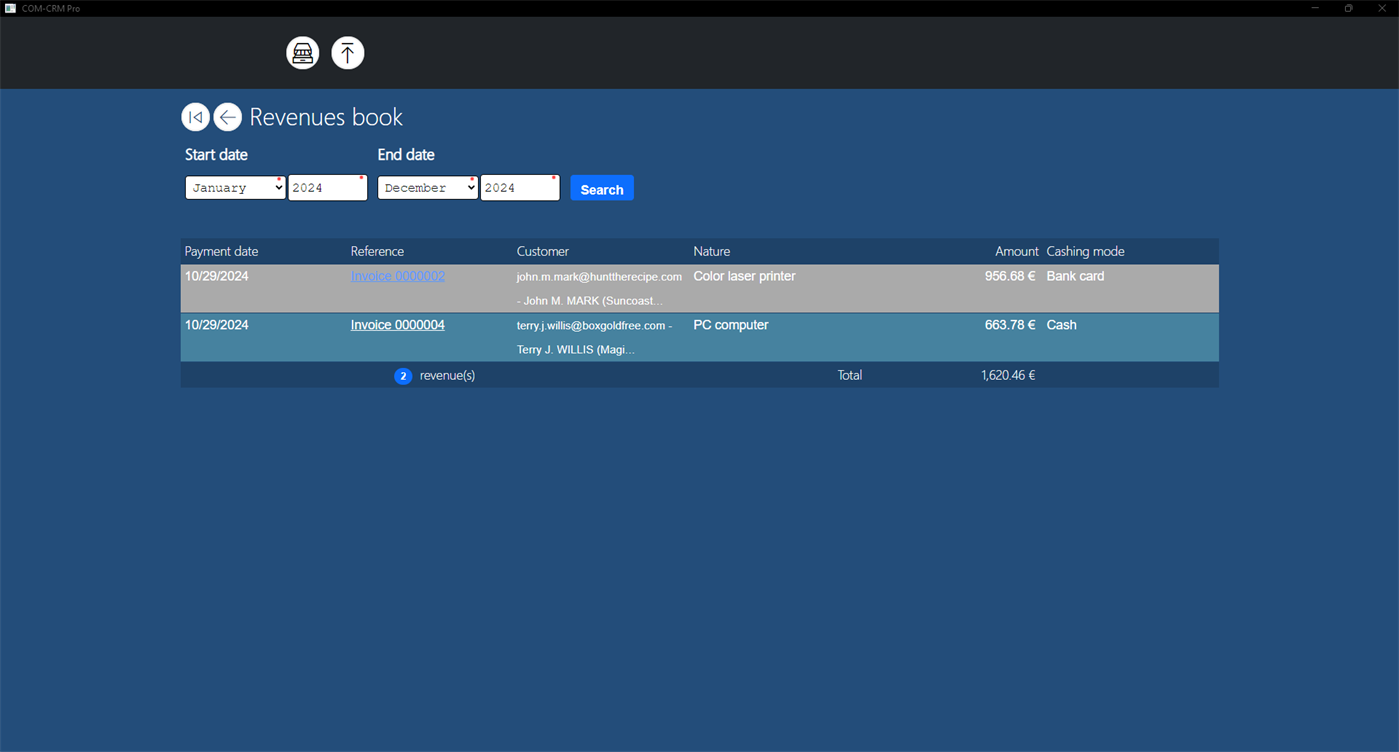Click the start year input field
Viewport: 1399px width, 752px height.
tap(327, 187)
